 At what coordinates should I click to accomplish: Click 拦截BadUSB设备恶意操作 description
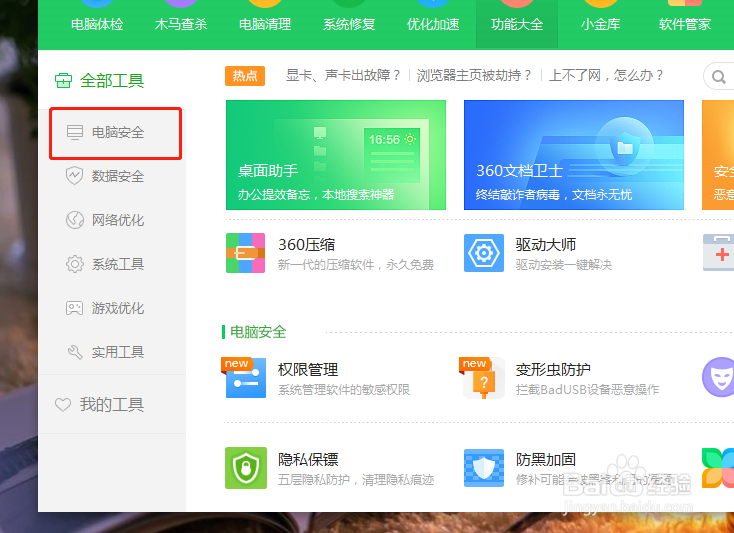(x=587, y=390)
